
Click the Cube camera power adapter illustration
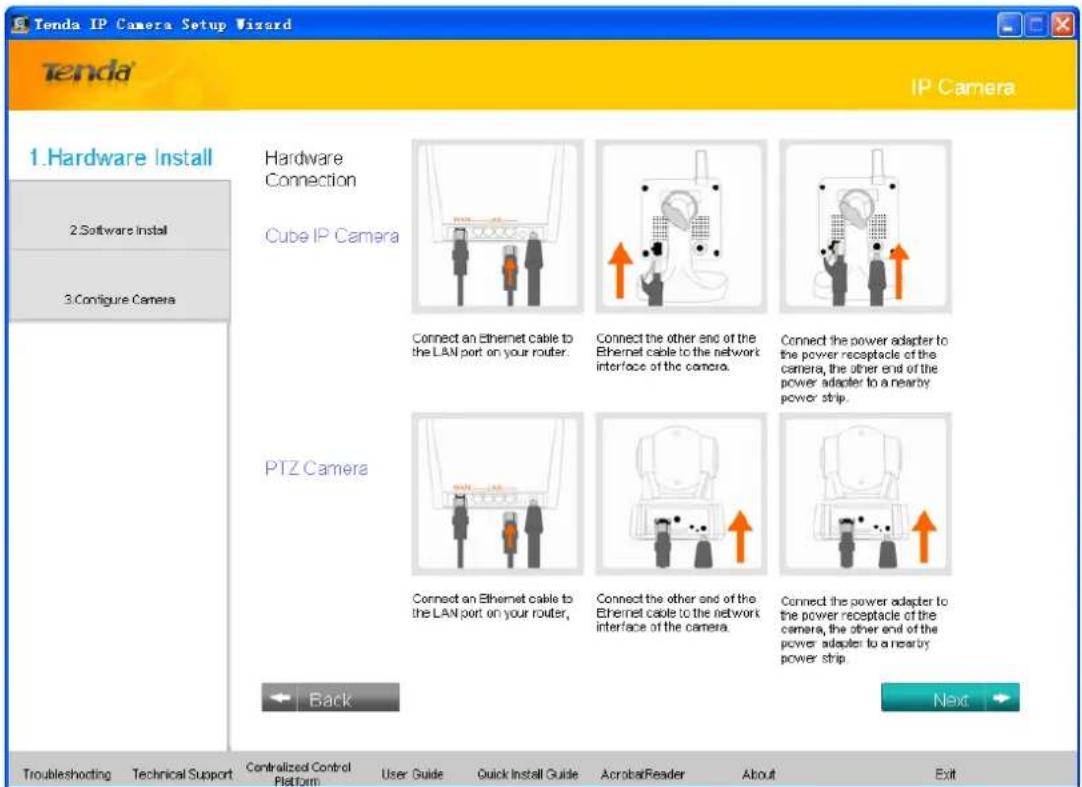865,226
